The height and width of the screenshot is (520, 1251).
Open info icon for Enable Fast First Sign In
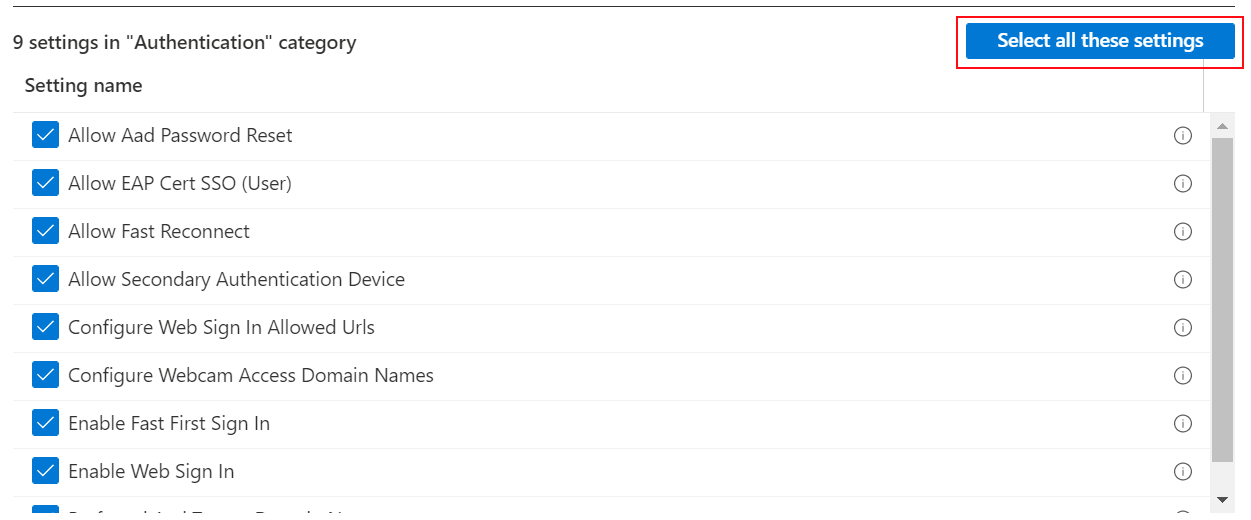click(x=1183, y=424)
